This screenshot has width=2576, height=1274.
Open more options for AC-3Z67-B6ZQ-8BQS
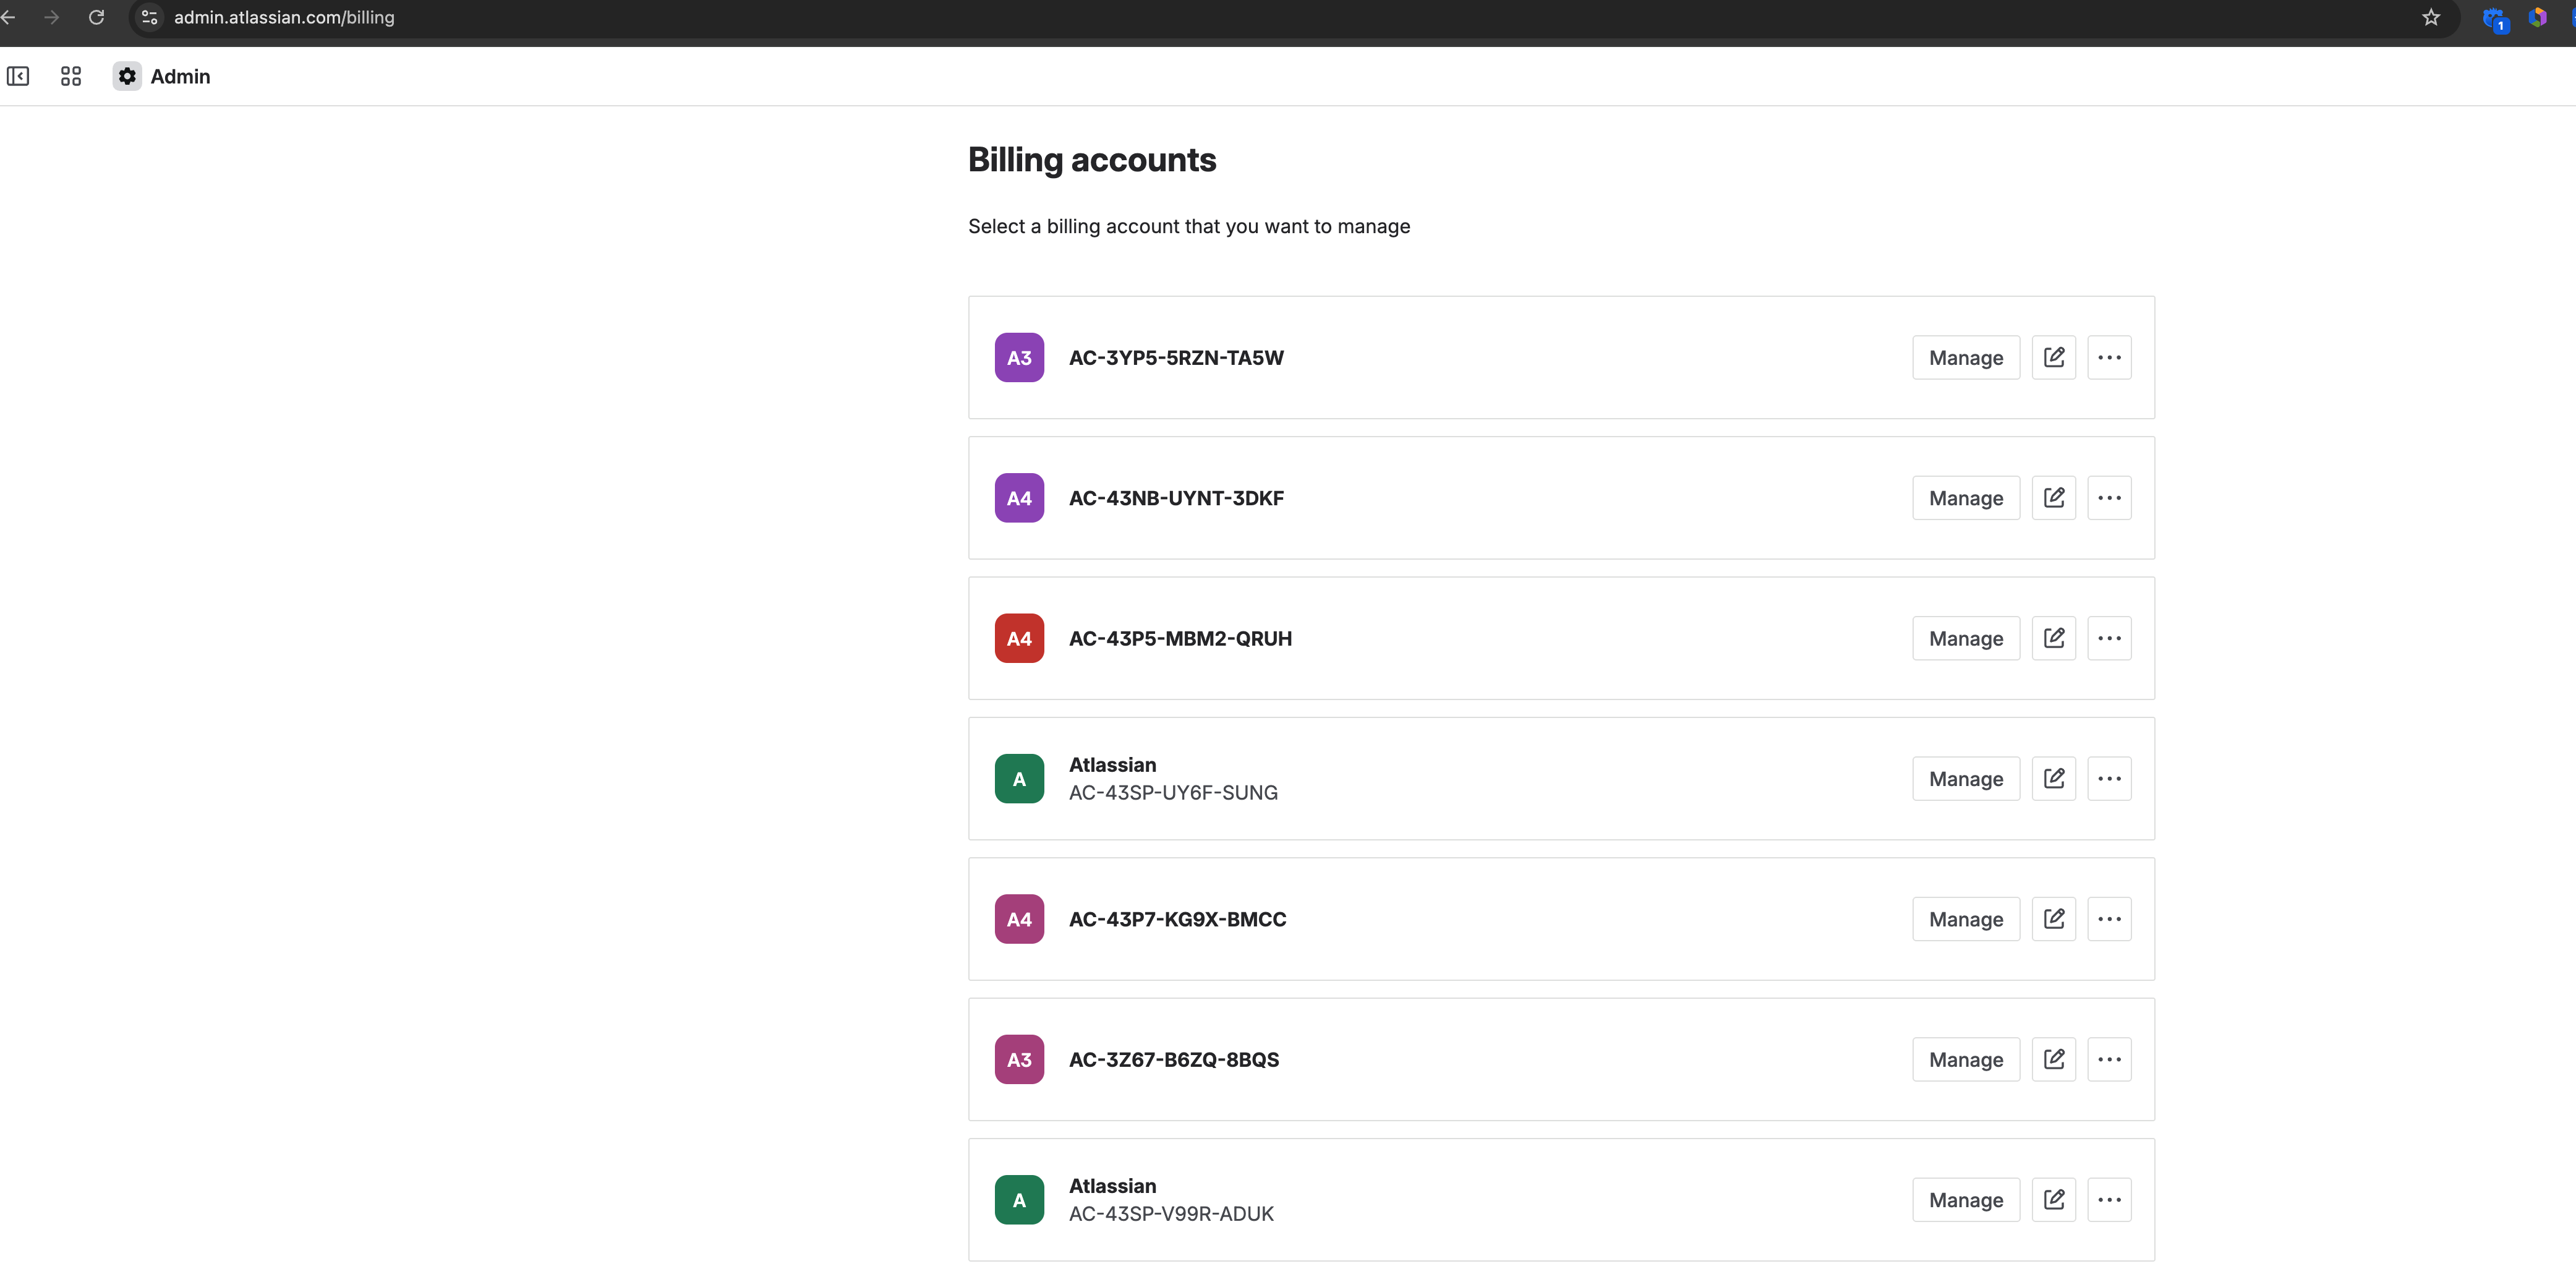[2110, 1060]
